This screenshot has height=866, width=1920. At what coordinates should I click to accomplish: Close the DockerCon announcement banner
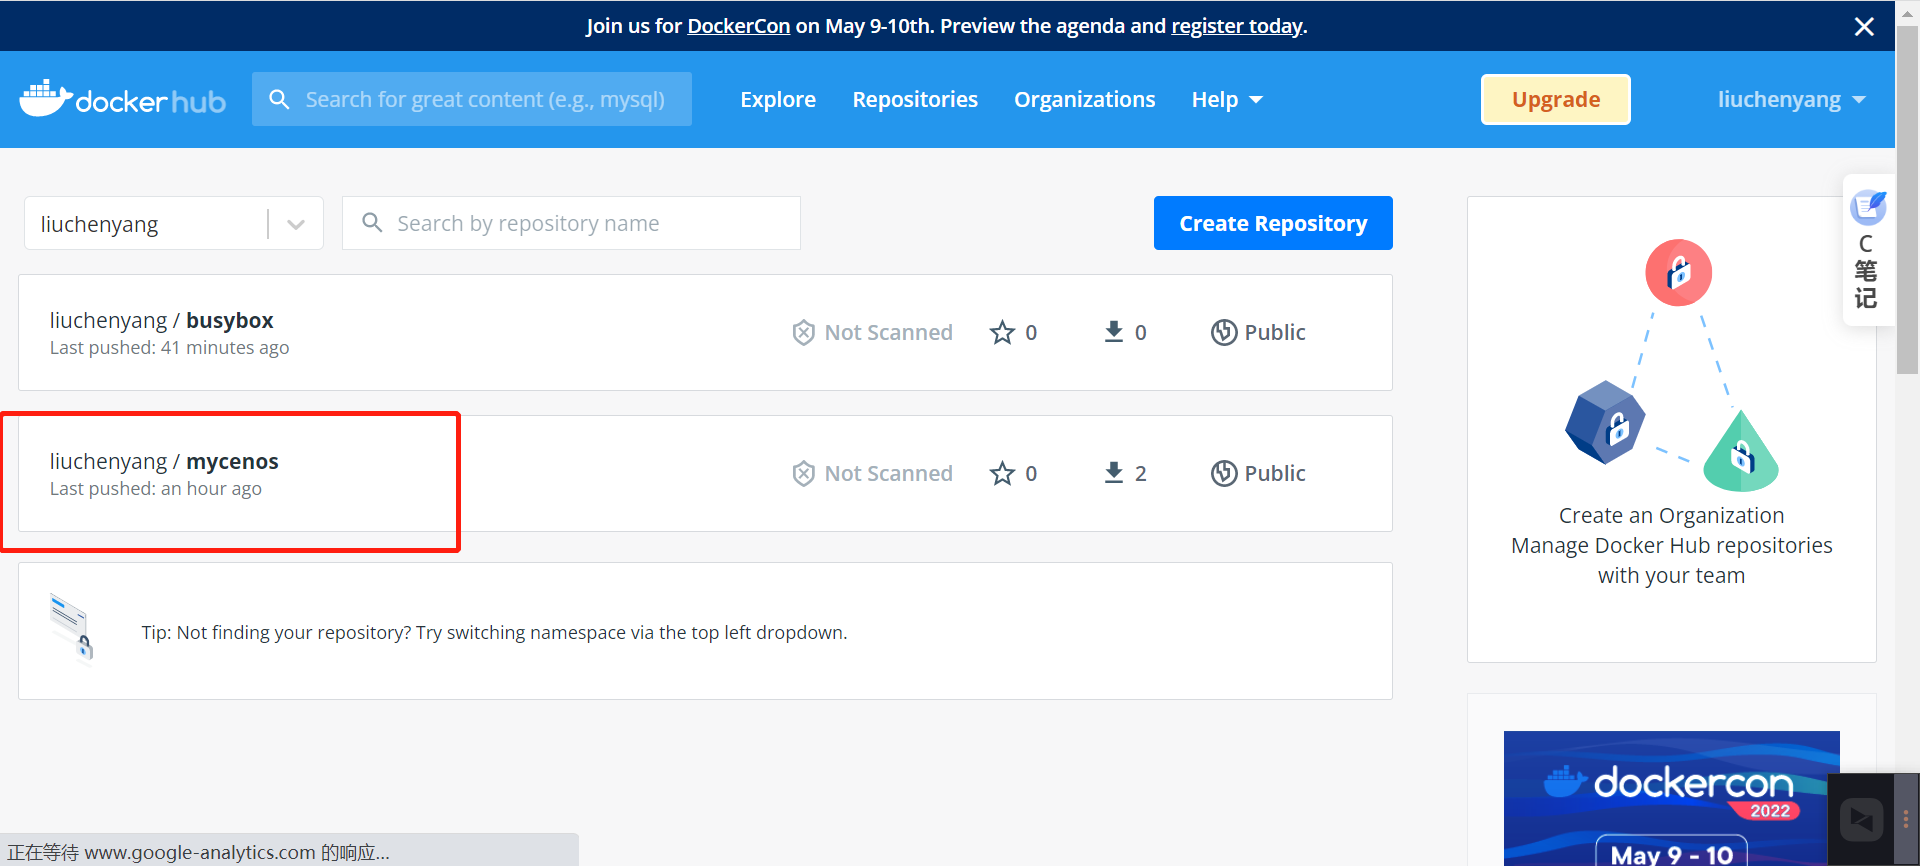(x=1864, y=27)
